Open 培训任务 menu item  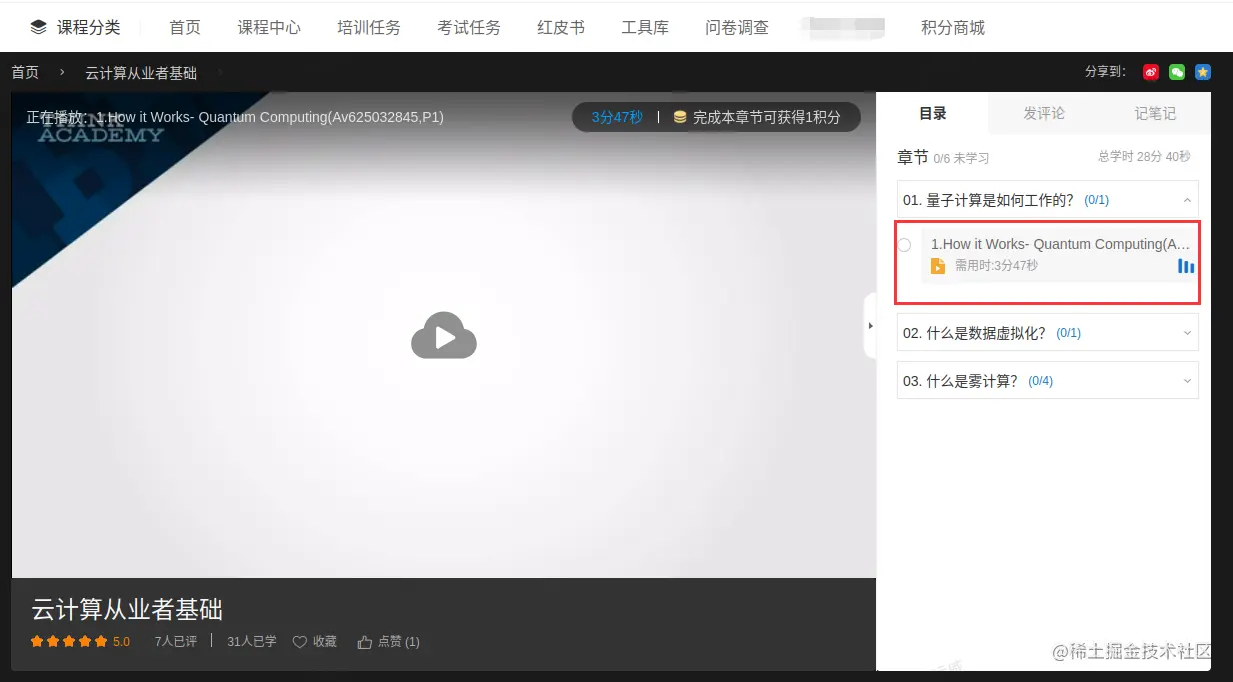point(369,28)
